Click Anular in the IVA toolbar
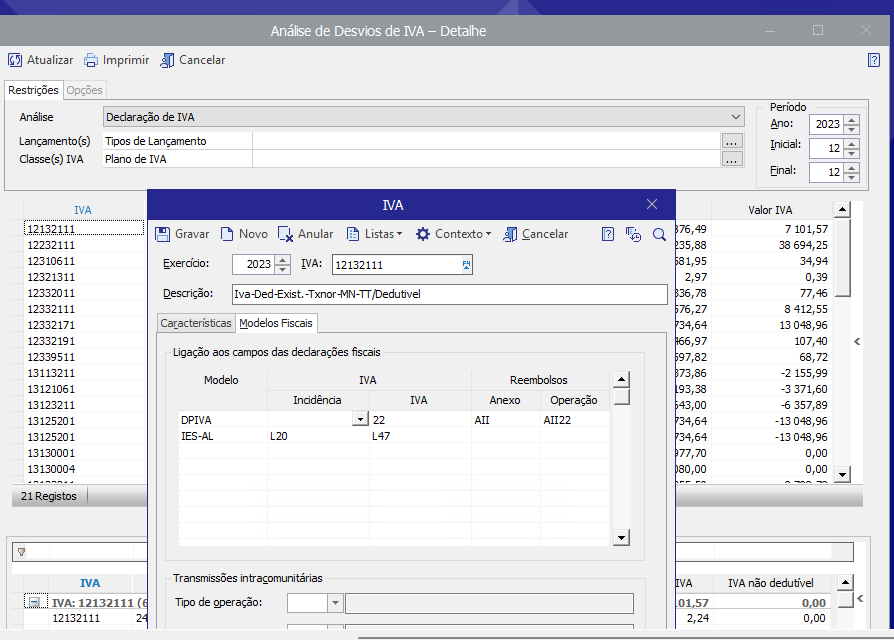This screenshot has height=640, width=894. coord(305,234)
